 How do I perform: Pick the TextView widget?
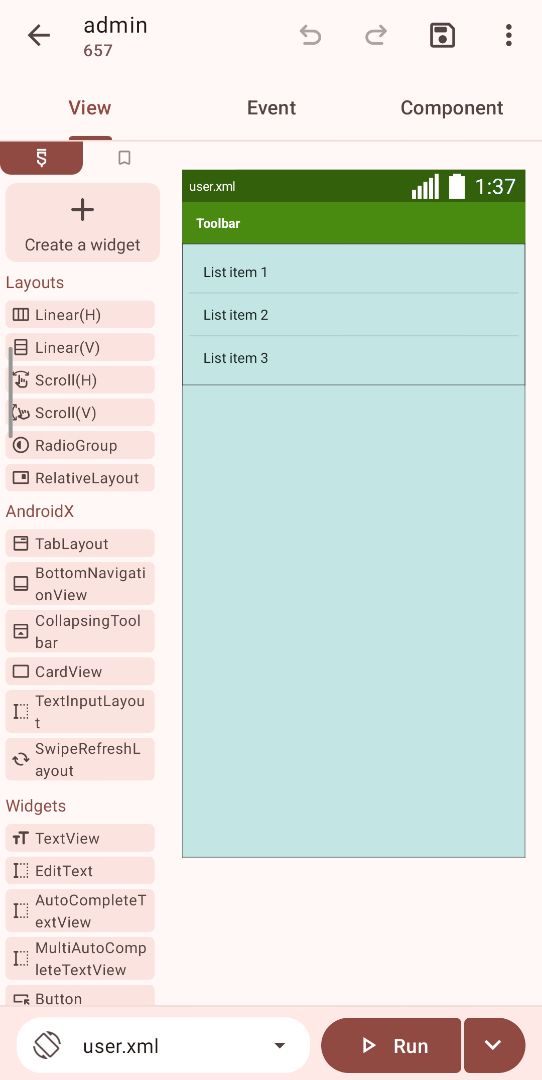coord(80,838)
